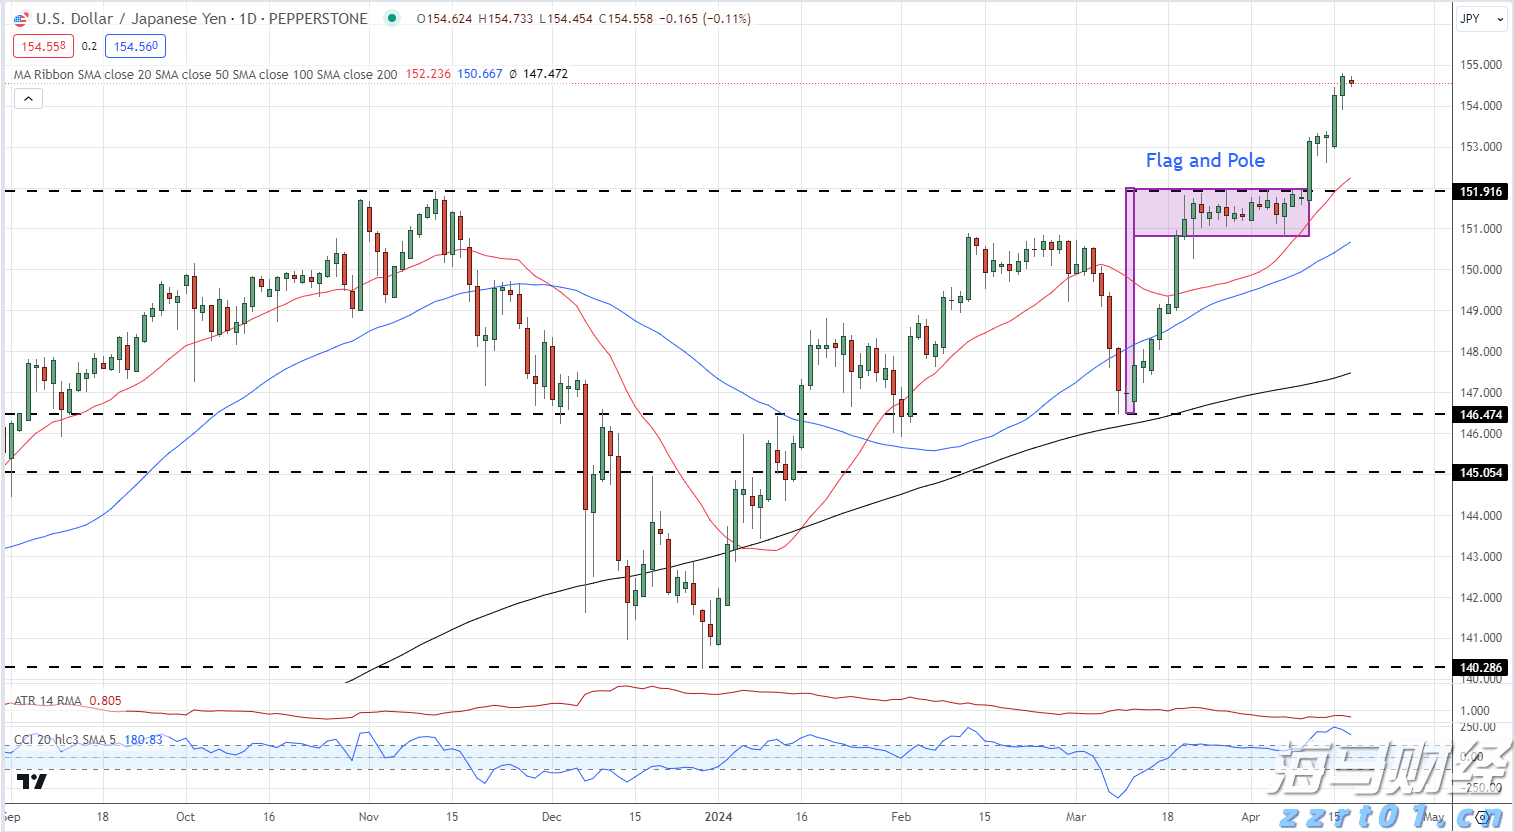This screenshot has width=1514, height=832.
Task: Click 153.000 on the price axis
Action: 1481,147
